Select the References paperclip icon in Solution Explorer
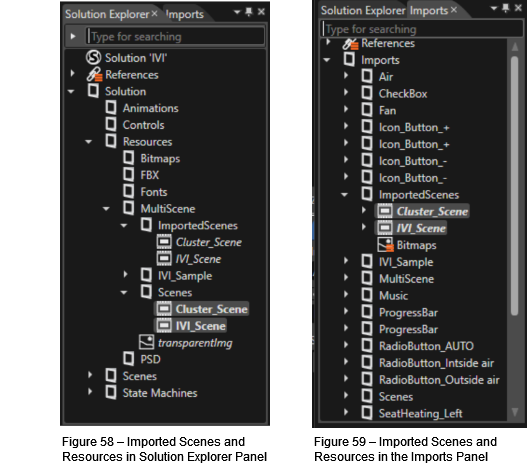527x469 pixels. pos(94,74)
